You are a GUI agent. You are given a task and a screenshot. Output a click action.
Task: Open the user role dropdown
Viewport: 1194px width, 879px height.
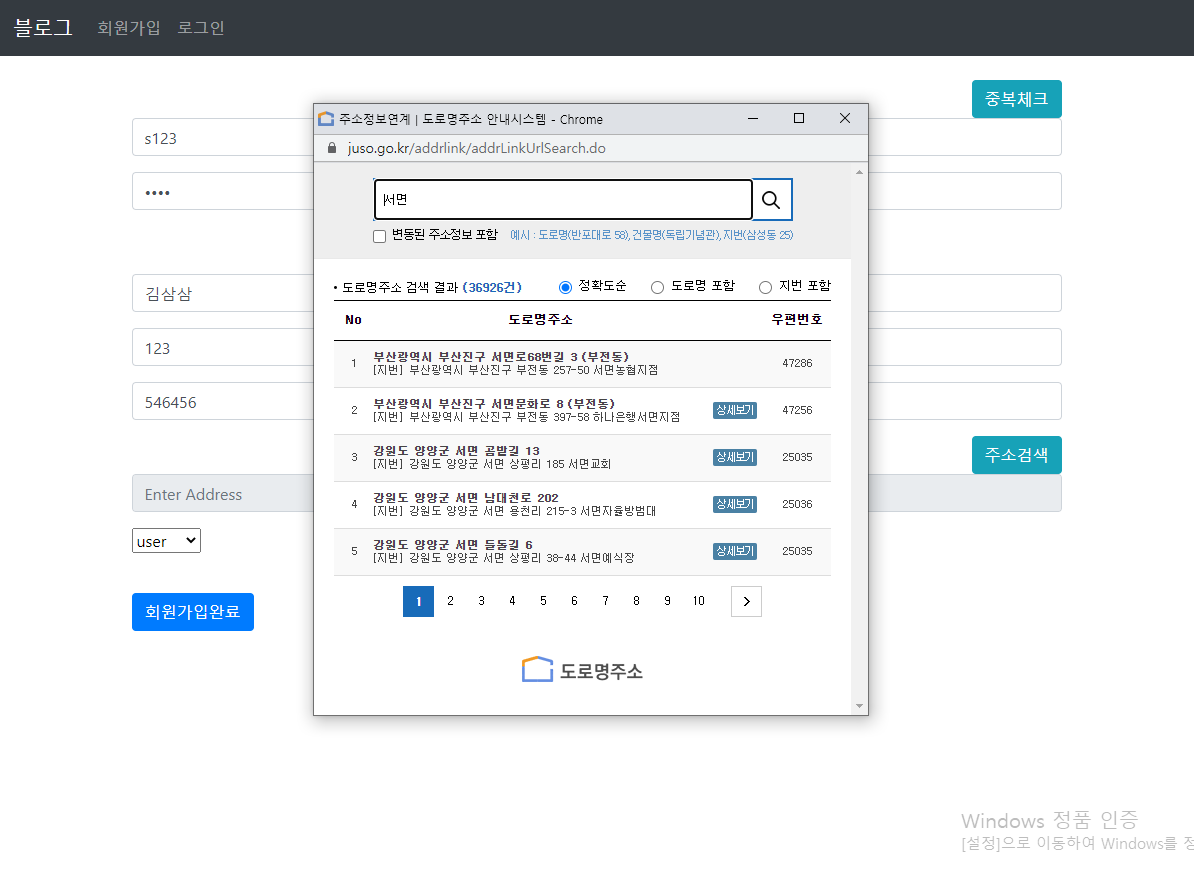click(165, 540)
